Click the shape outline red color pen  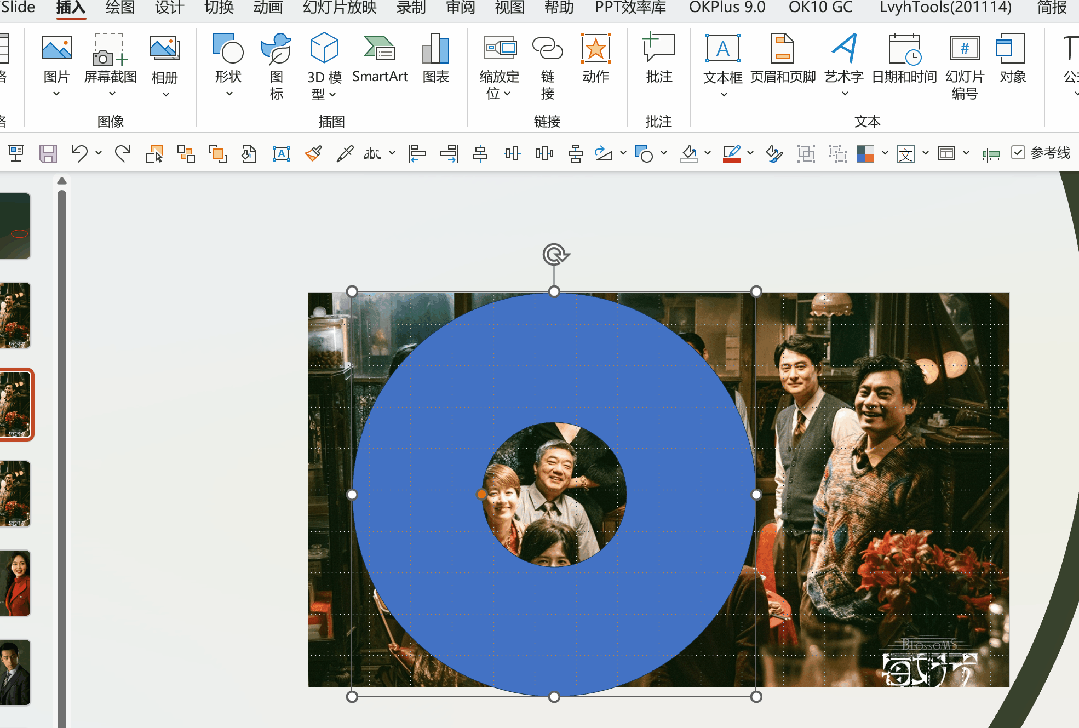point(732,153)
